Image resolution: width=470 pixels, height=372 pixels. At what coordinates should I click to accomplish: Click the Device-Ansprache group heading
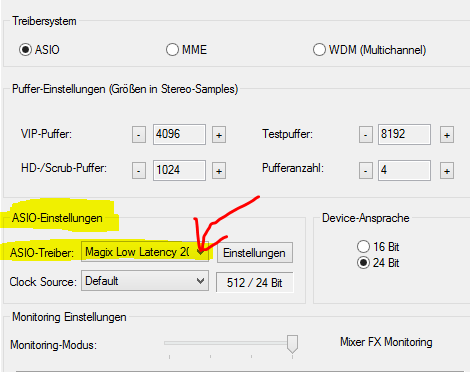click(x=366, y=218)
